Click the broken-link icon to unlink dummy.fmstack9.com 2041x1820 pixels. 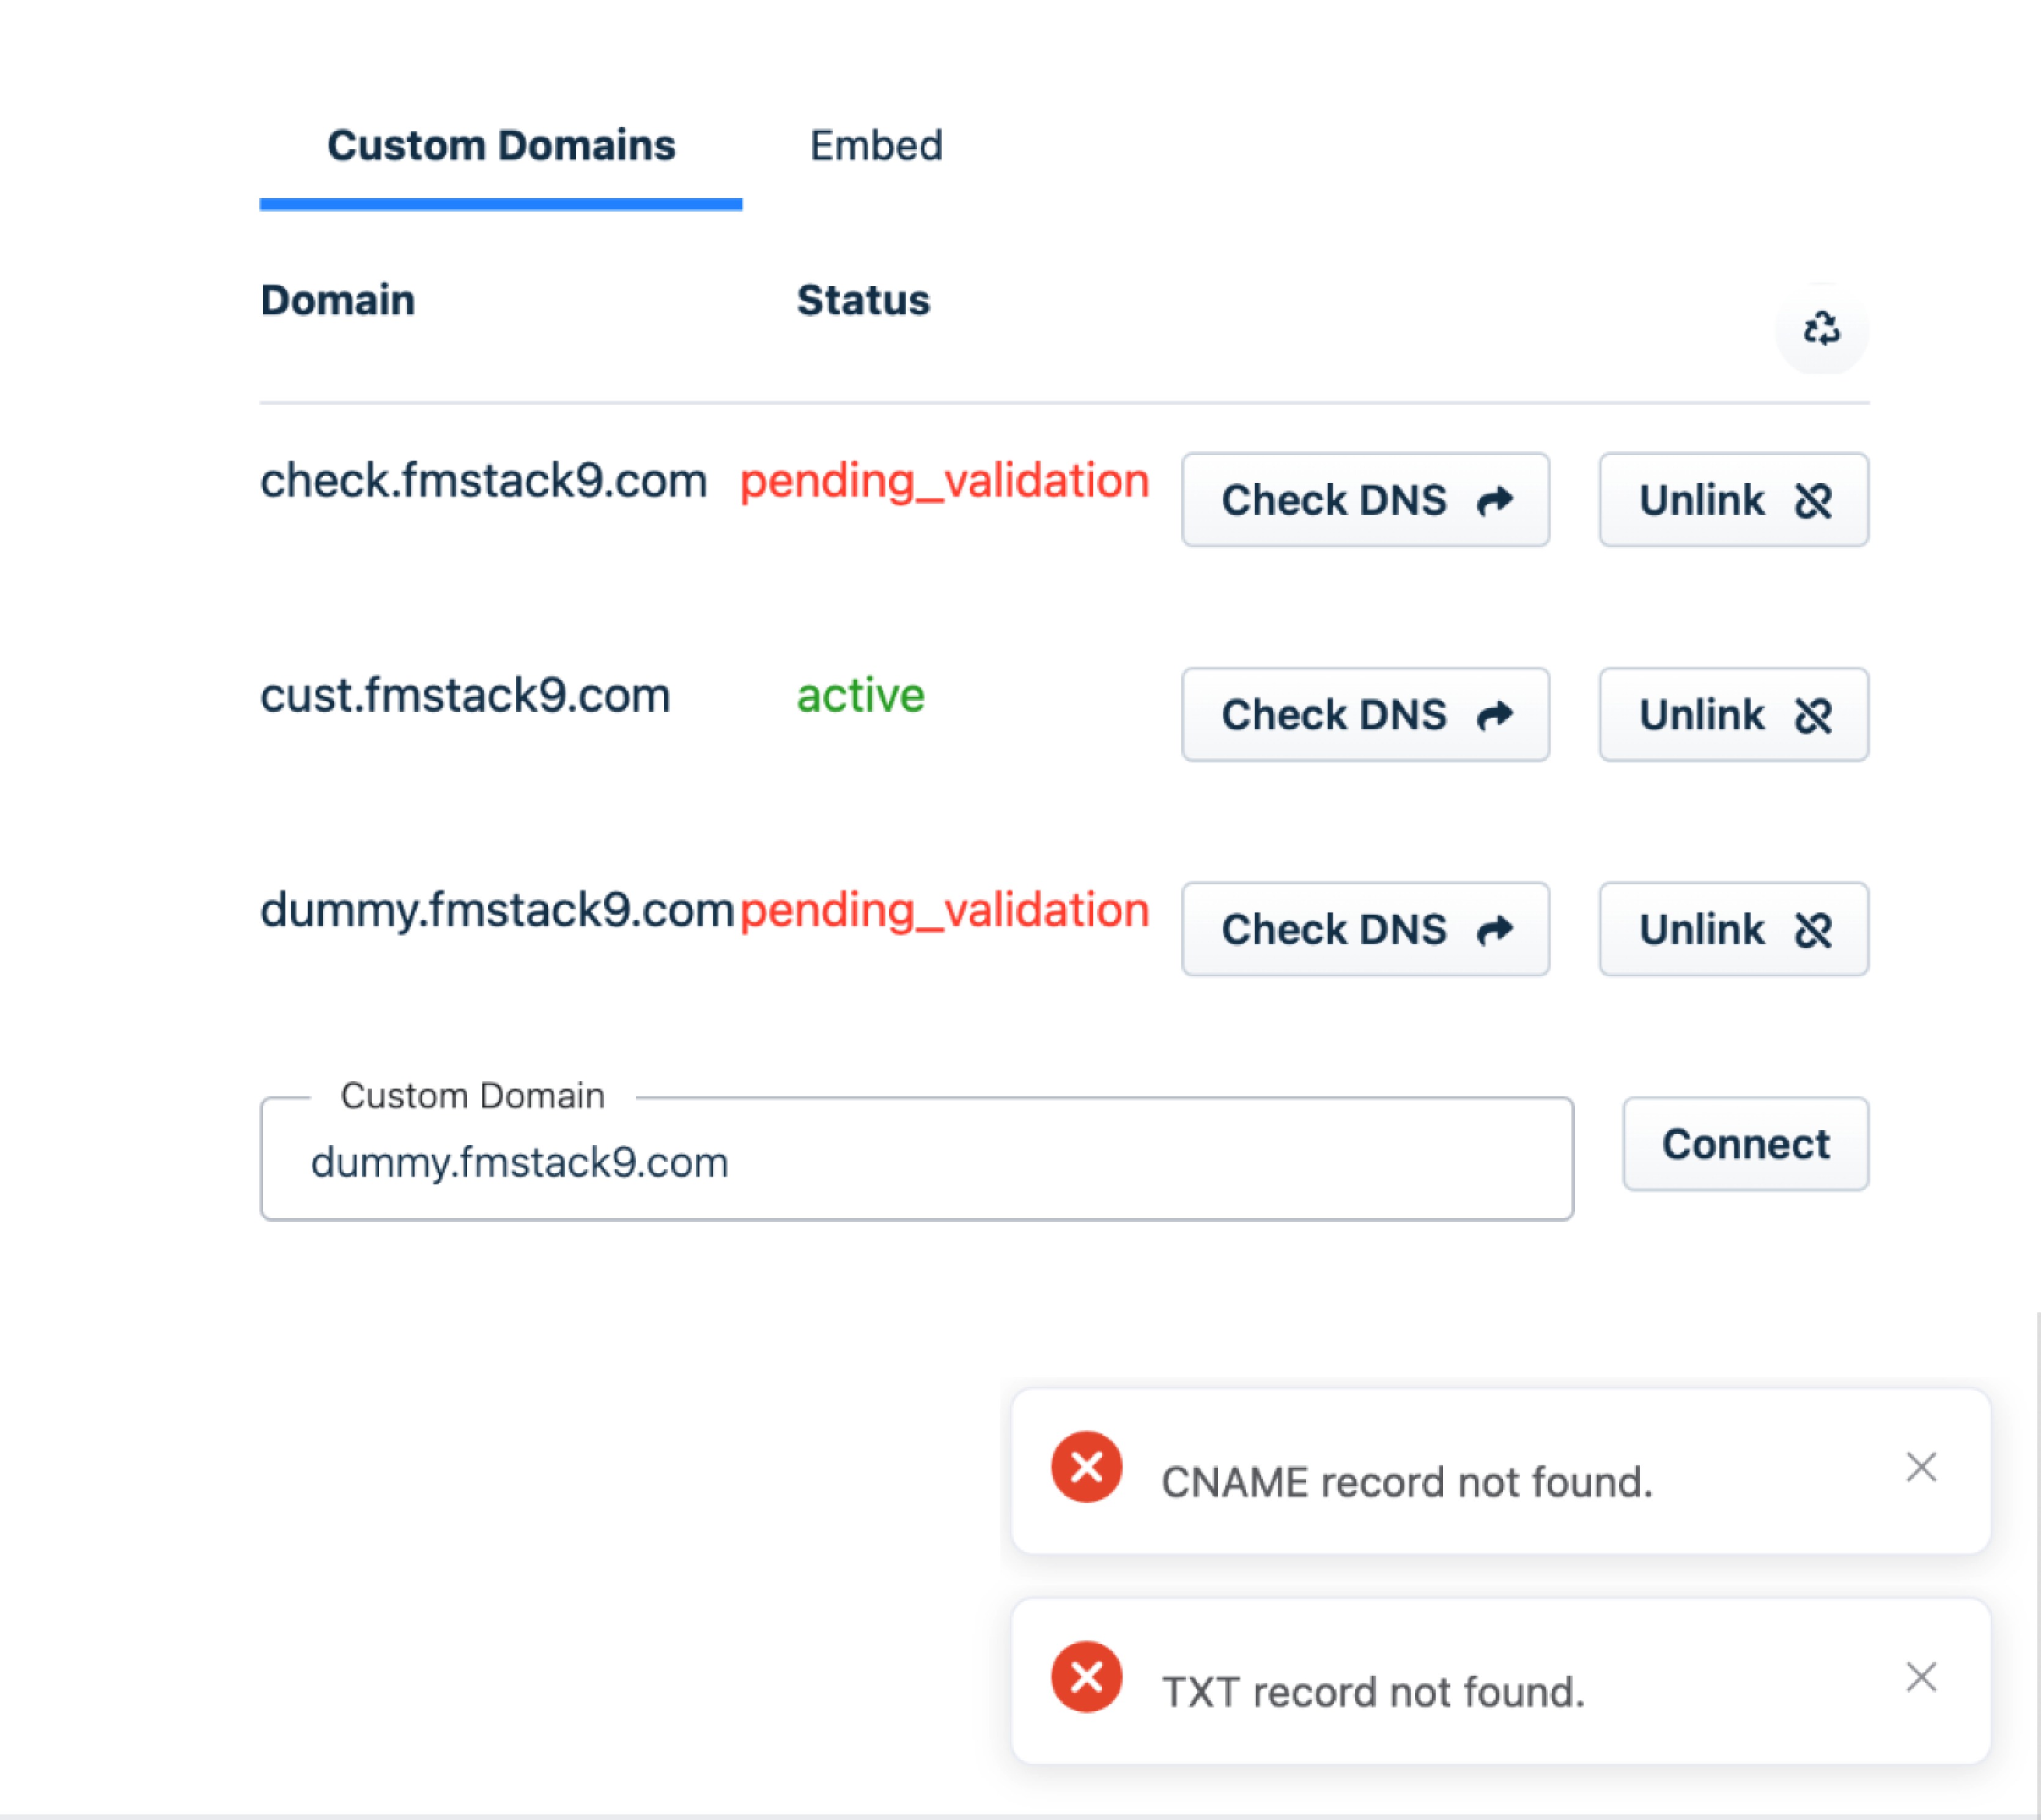(x=1813, y=930)
